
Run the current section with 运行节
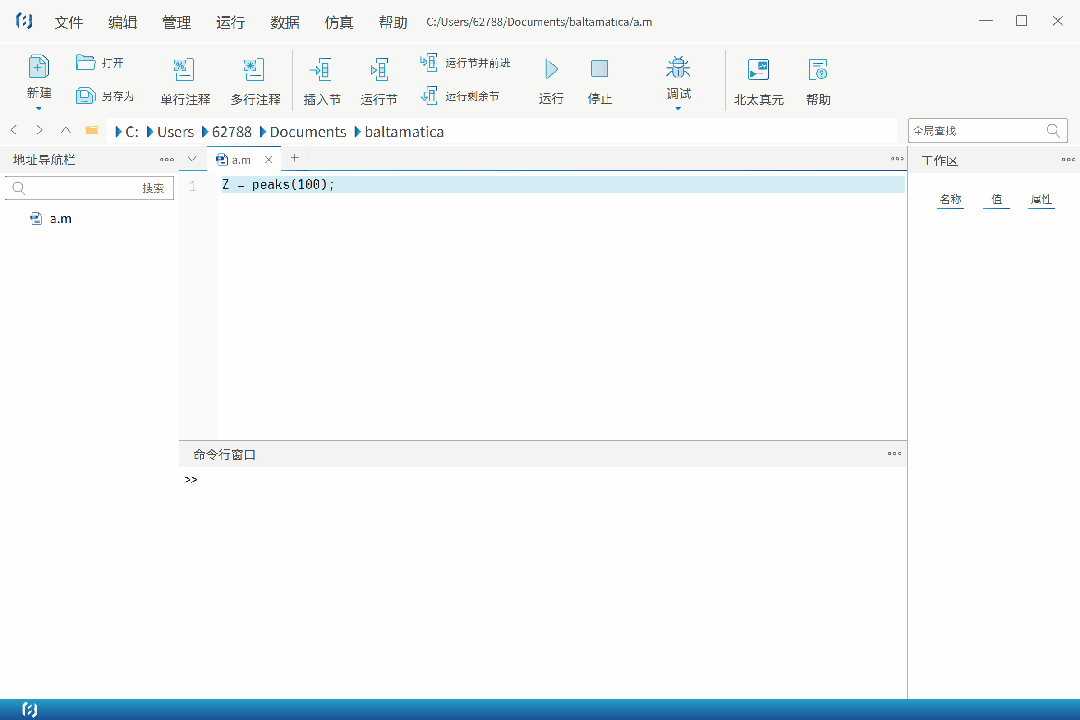point(379,78)
